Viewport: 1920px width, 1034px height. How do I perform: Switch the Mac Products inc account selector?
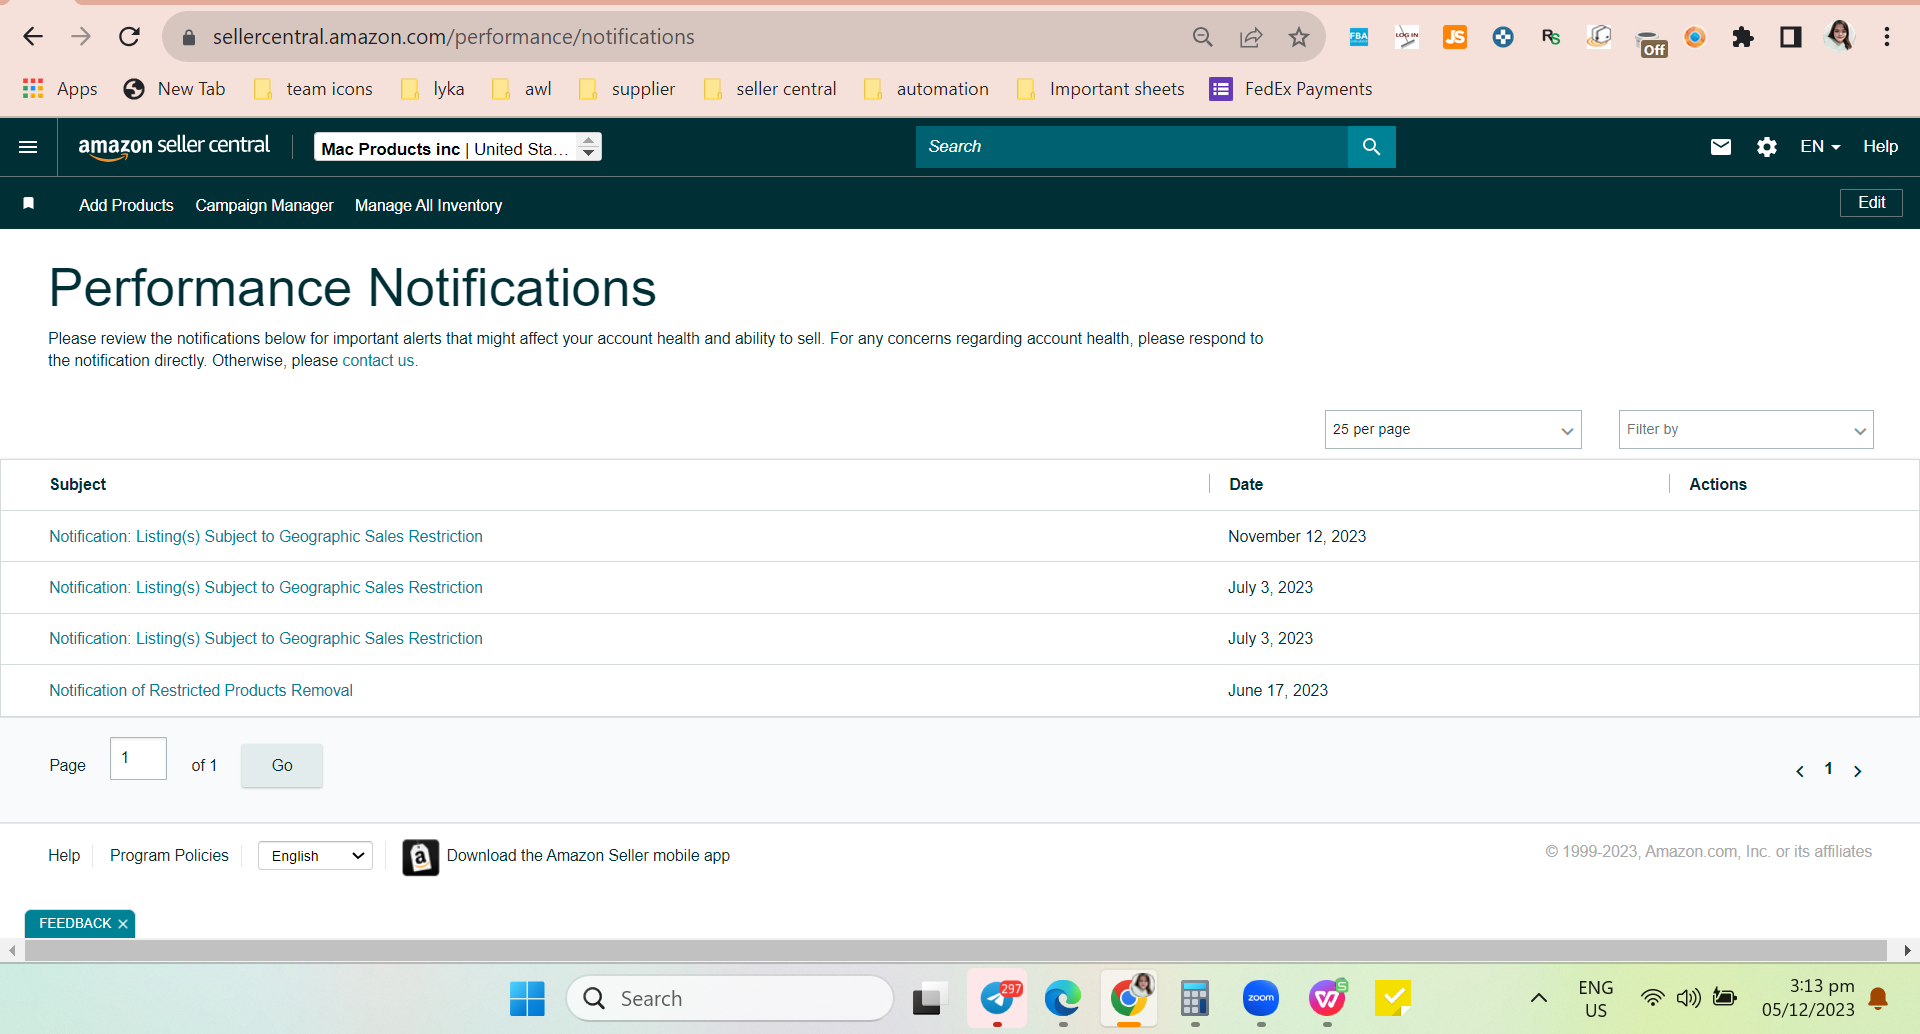458,147
